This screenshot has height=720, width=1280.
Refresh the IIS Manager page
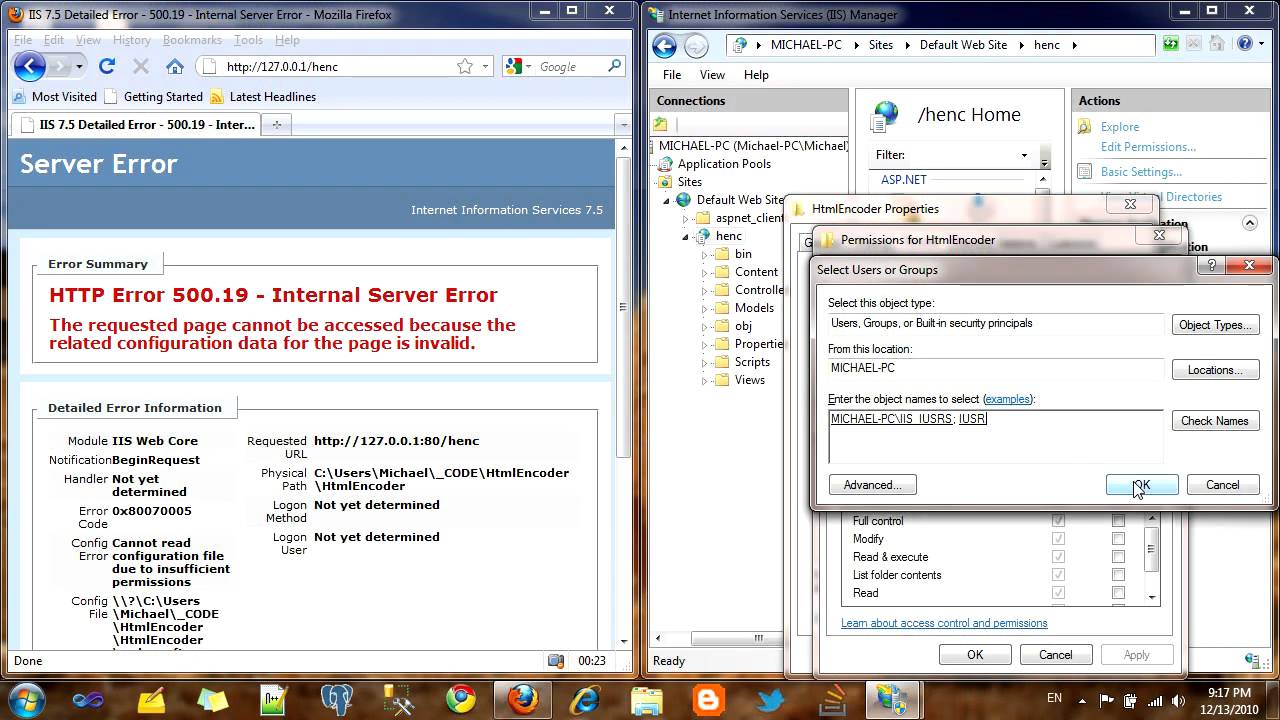(1171, 44)
